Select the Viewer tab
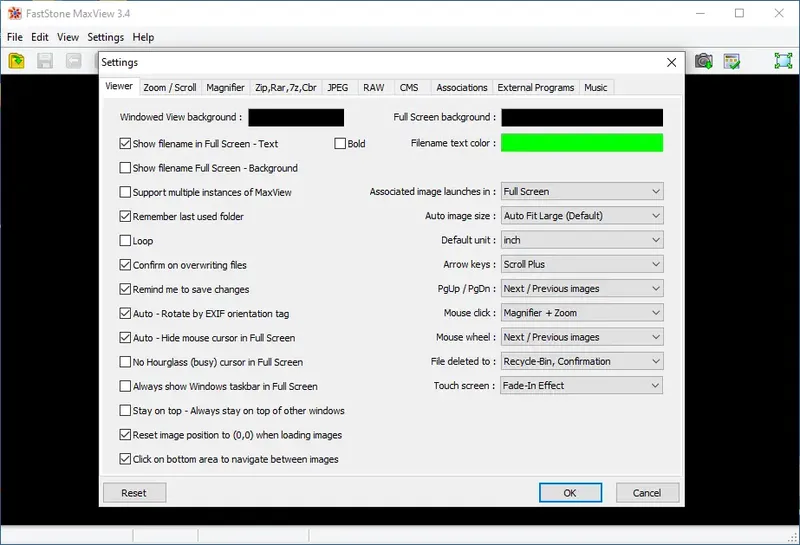This screenshot has height=545, width=800. 119,86
